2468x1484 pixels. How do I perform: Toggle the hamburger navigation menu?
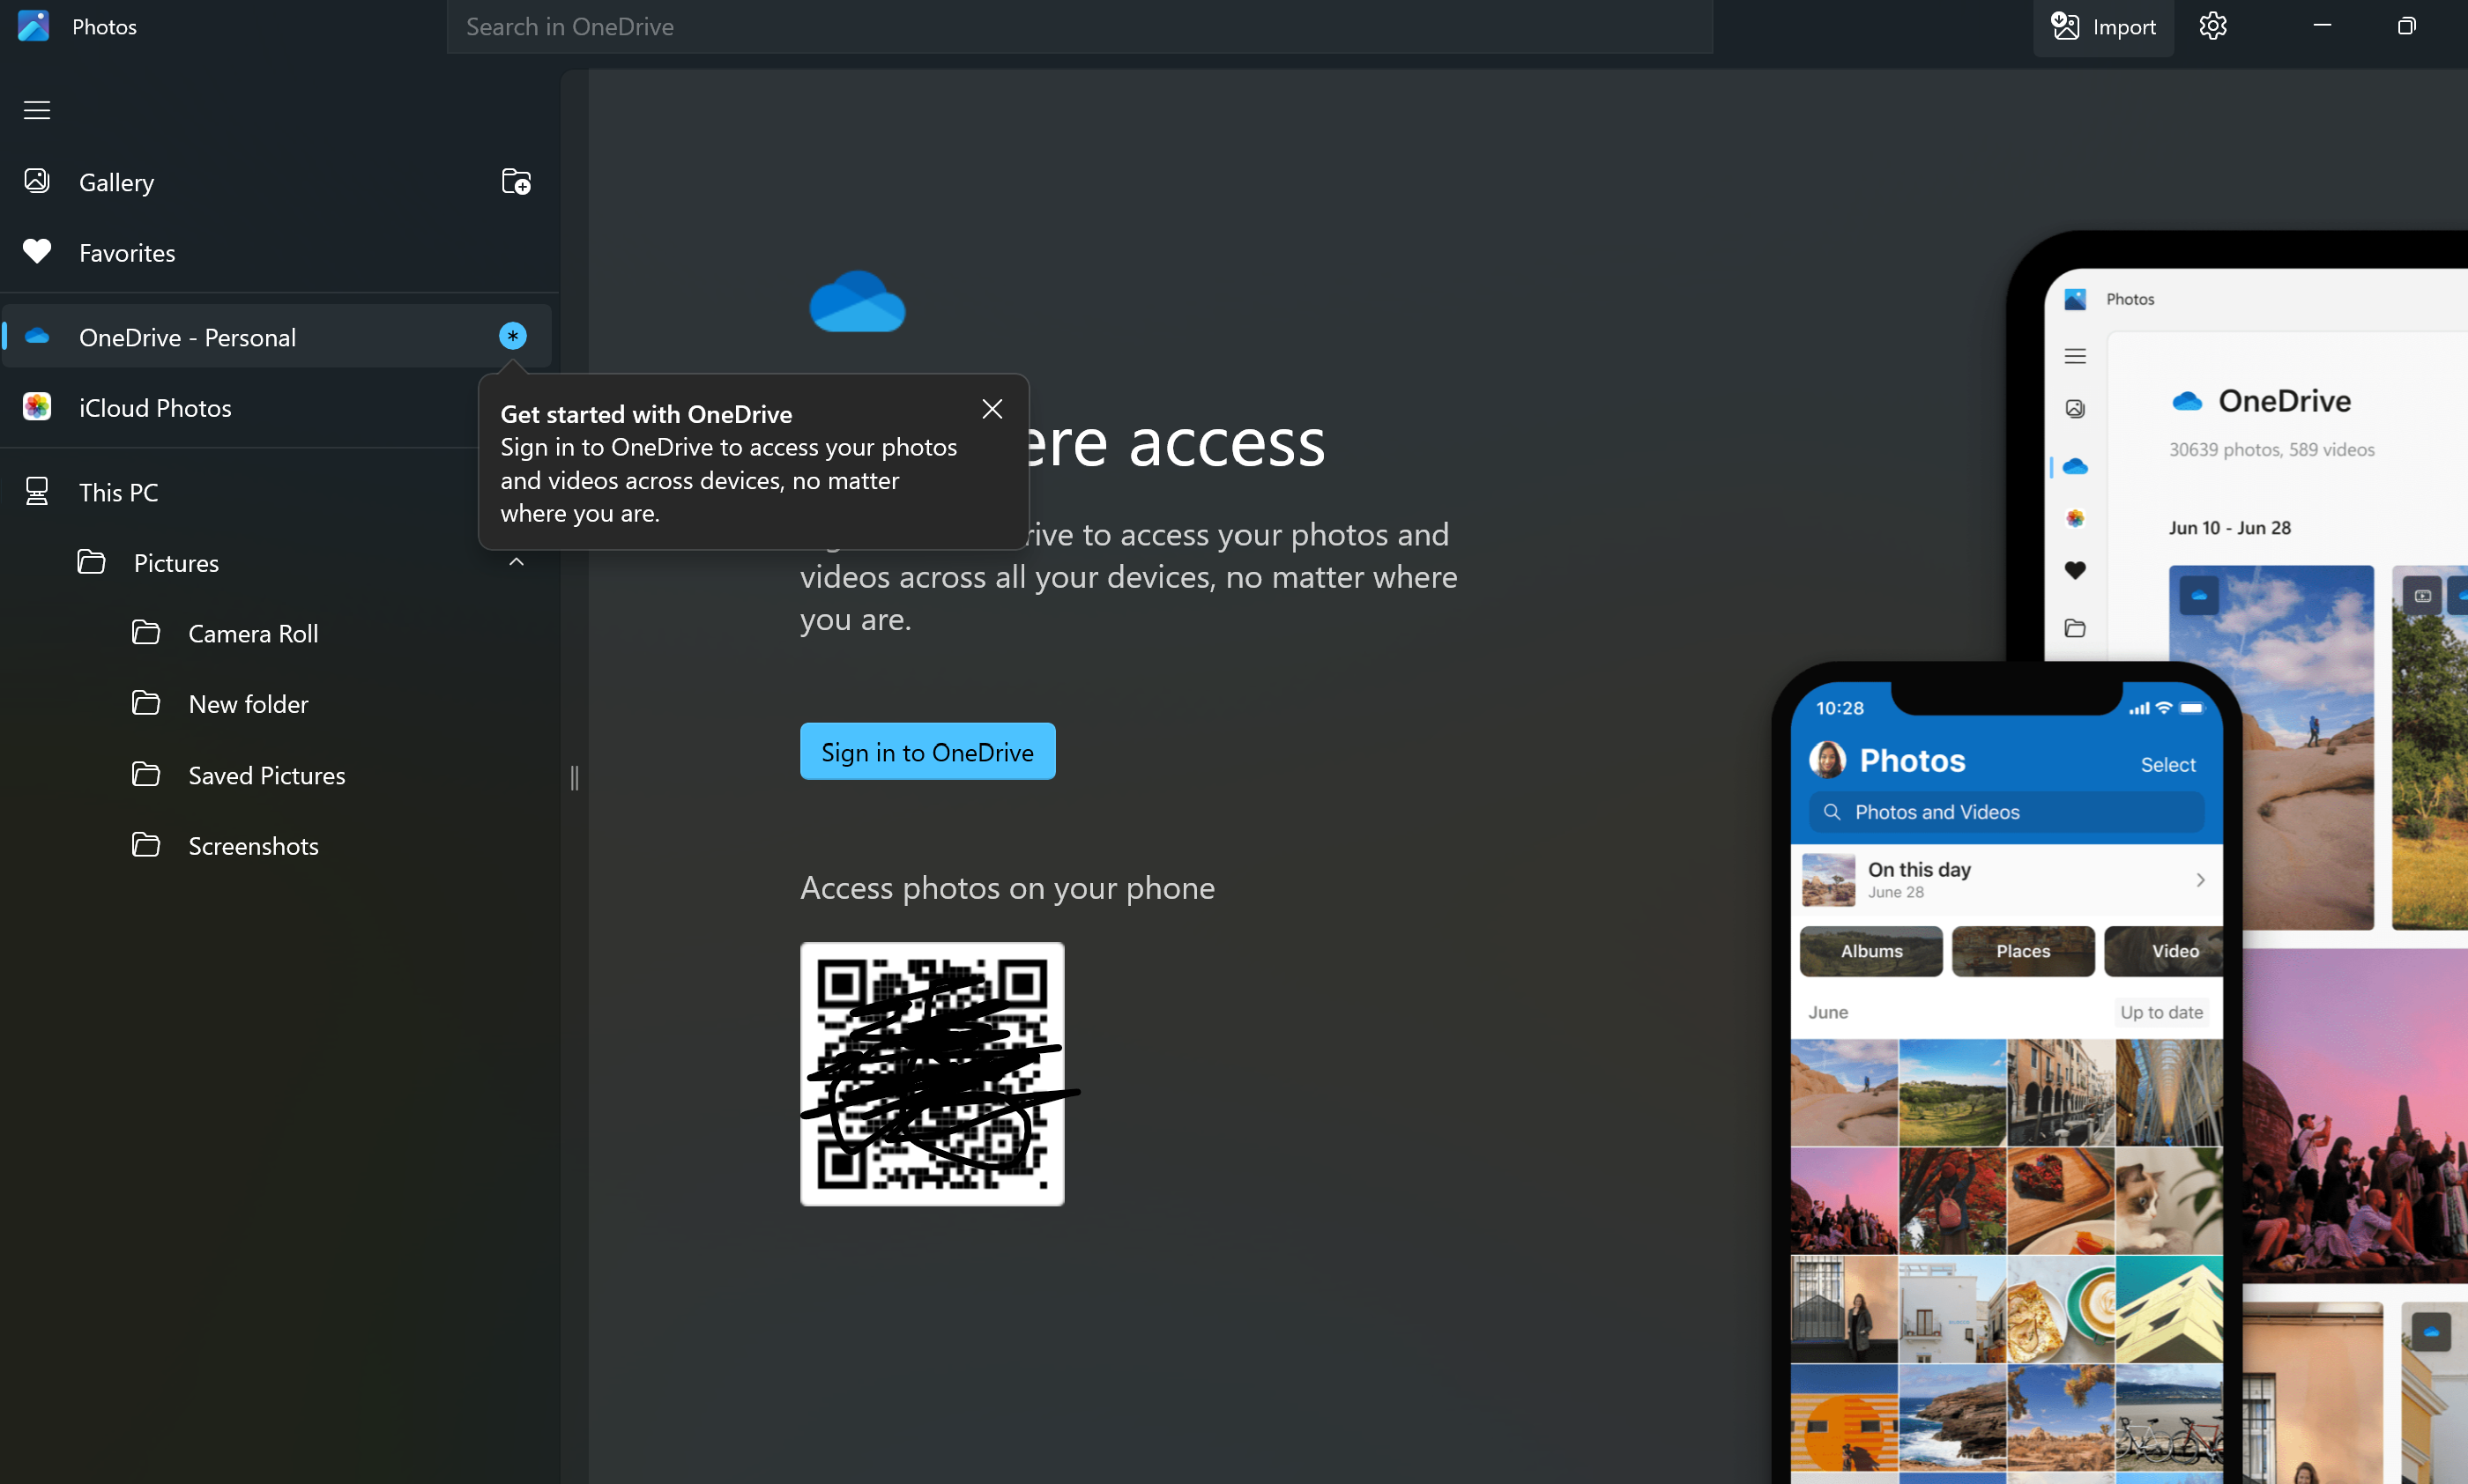pos(37,110)
